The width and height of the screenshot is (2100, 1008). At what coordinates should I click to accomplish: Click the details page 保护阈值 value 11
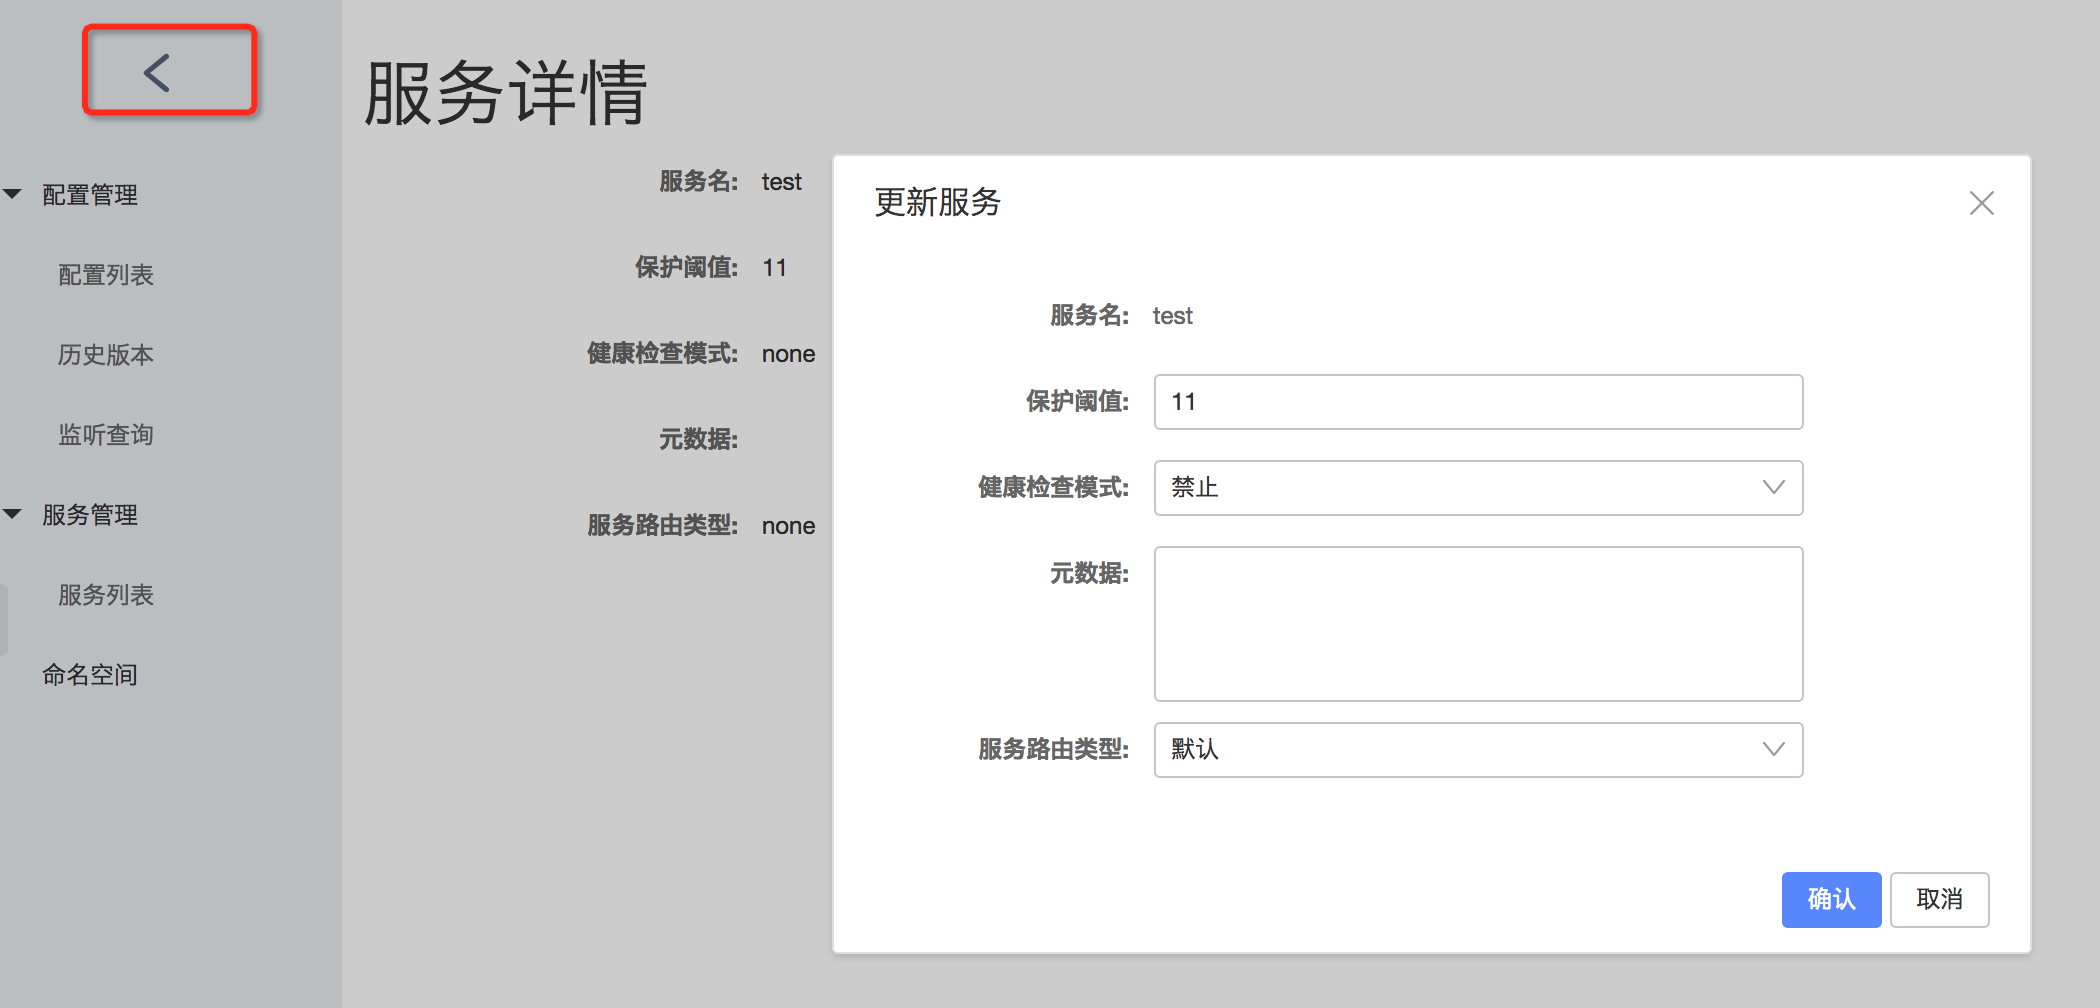[774, 268]
